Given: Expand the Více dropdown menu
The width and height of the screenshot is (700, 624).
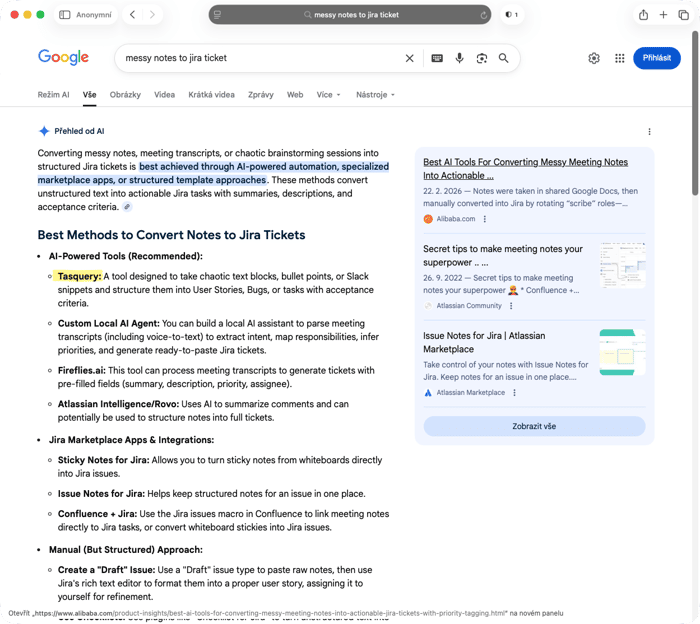Looking at the screenshot, I should (x=329, y=95).
